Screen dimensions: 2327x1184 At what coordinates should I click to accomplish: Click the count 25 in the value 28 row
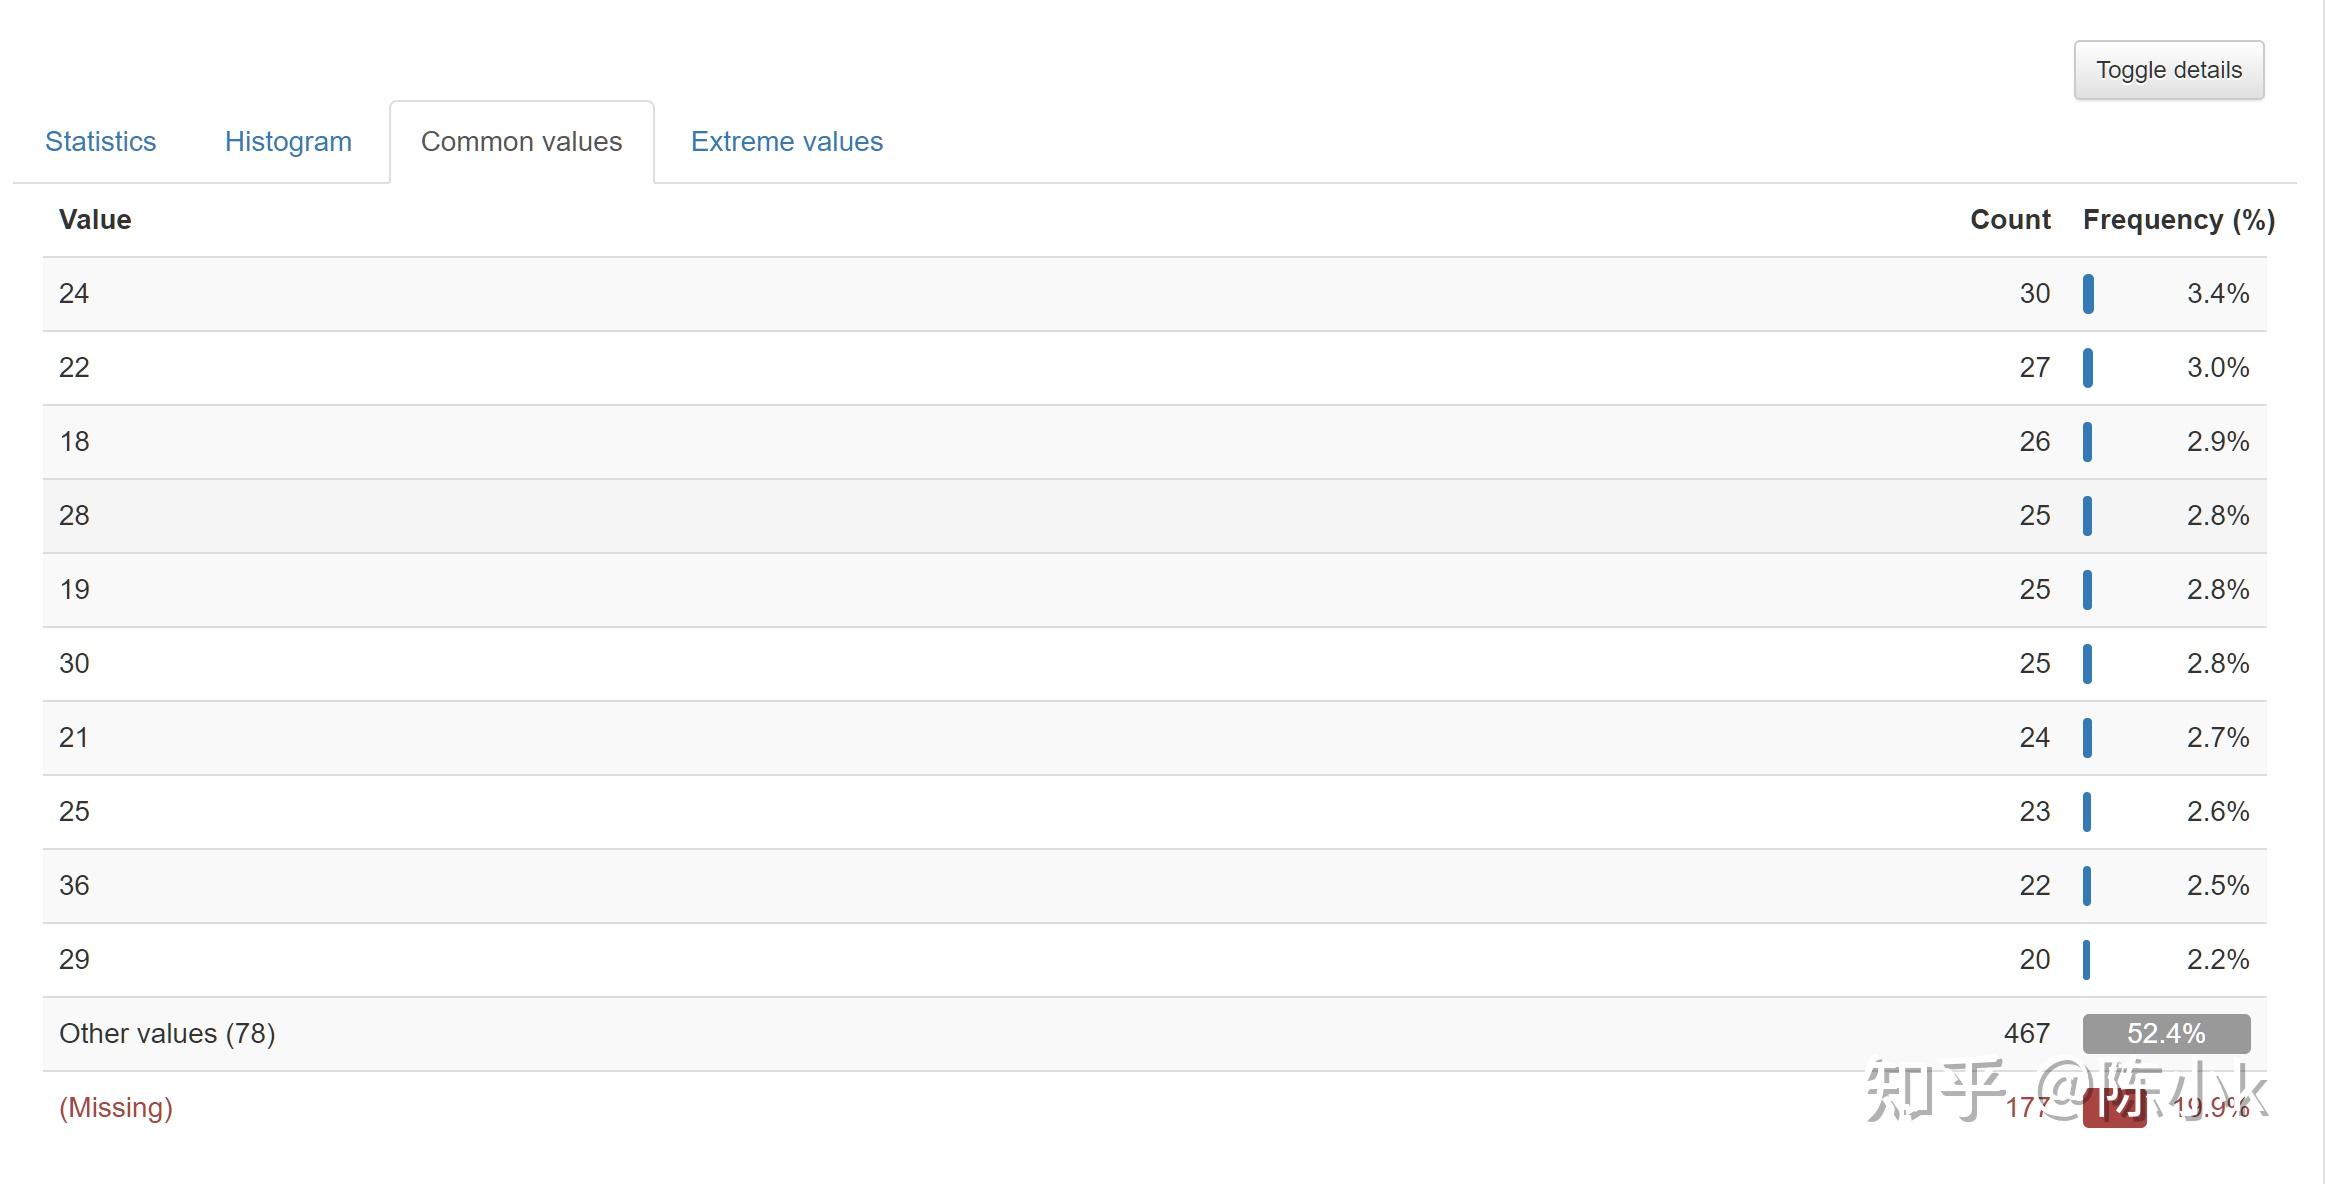pyautogui.click(x=2034, y=516)
